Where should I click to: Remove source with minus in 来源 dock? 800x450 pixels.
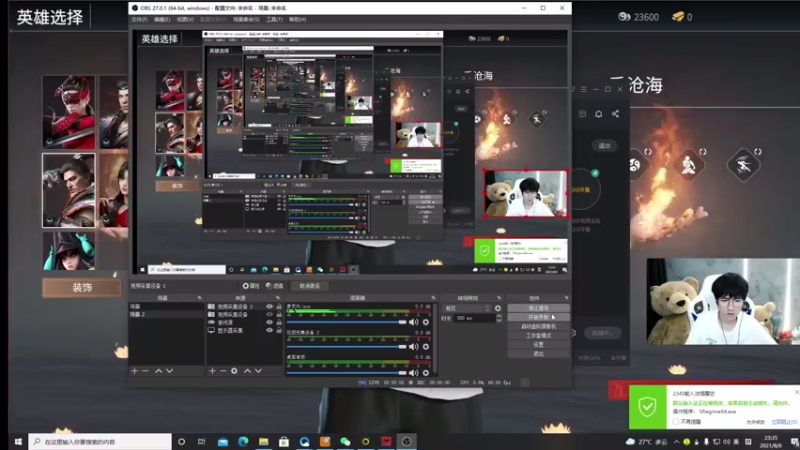pyautogui.click(x=223, y=371)
